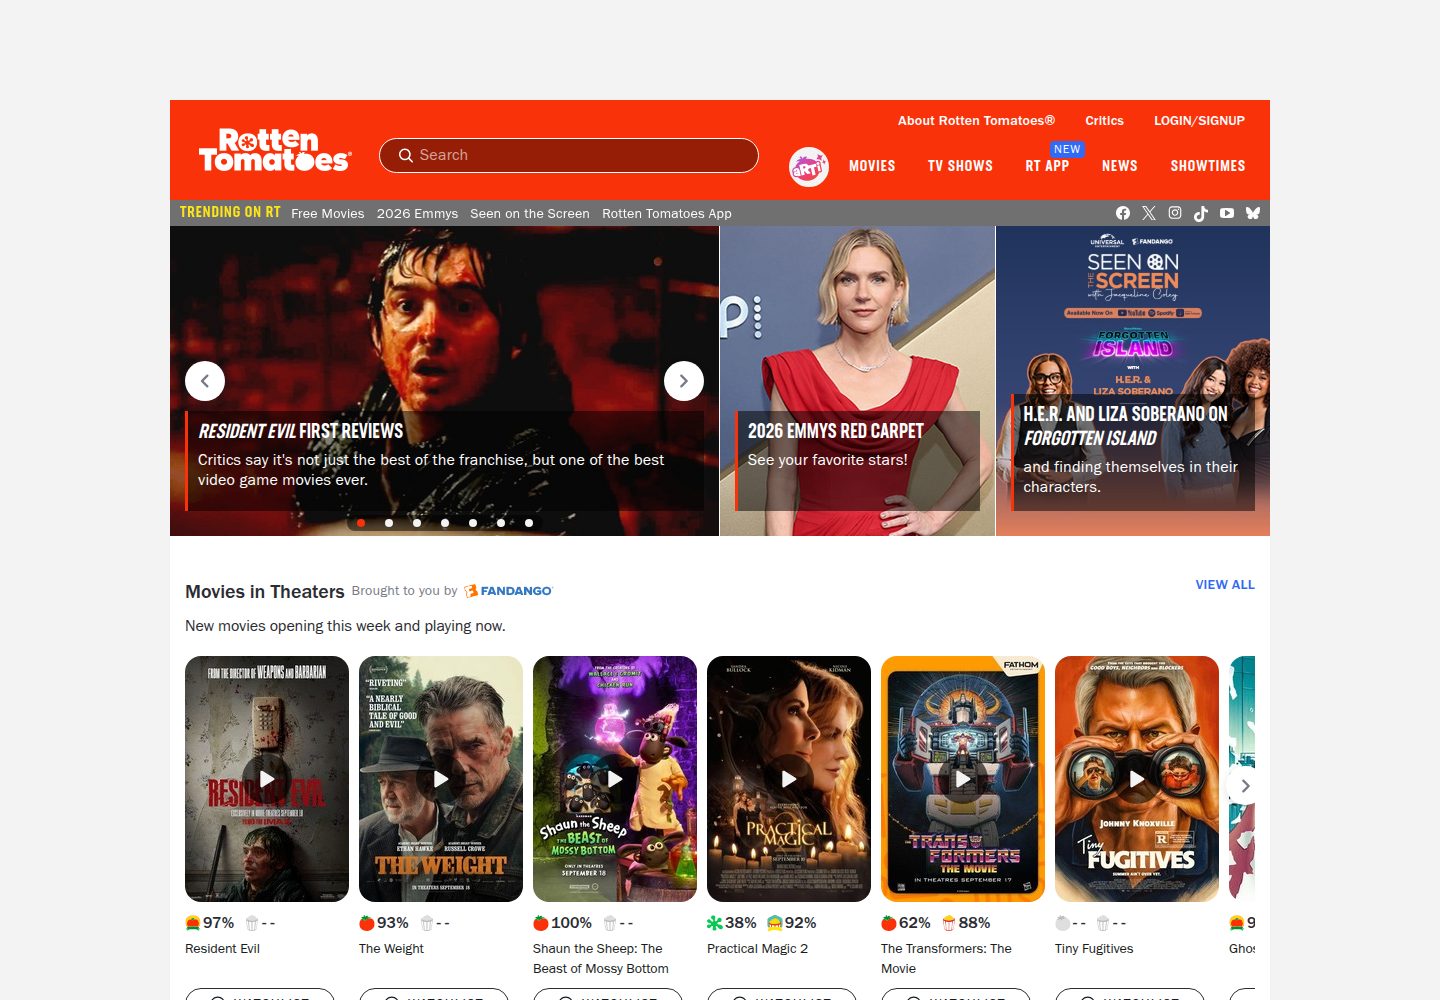The image size is (1440, 1000).
Task: Open Tiny Fugitives movie title
Action: (1094, 949)
